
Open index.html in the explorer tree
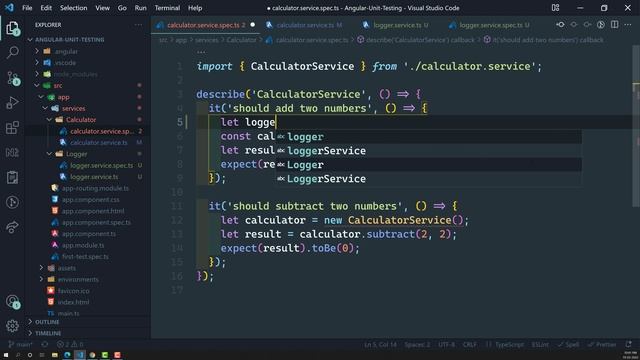tap(73, 302)
